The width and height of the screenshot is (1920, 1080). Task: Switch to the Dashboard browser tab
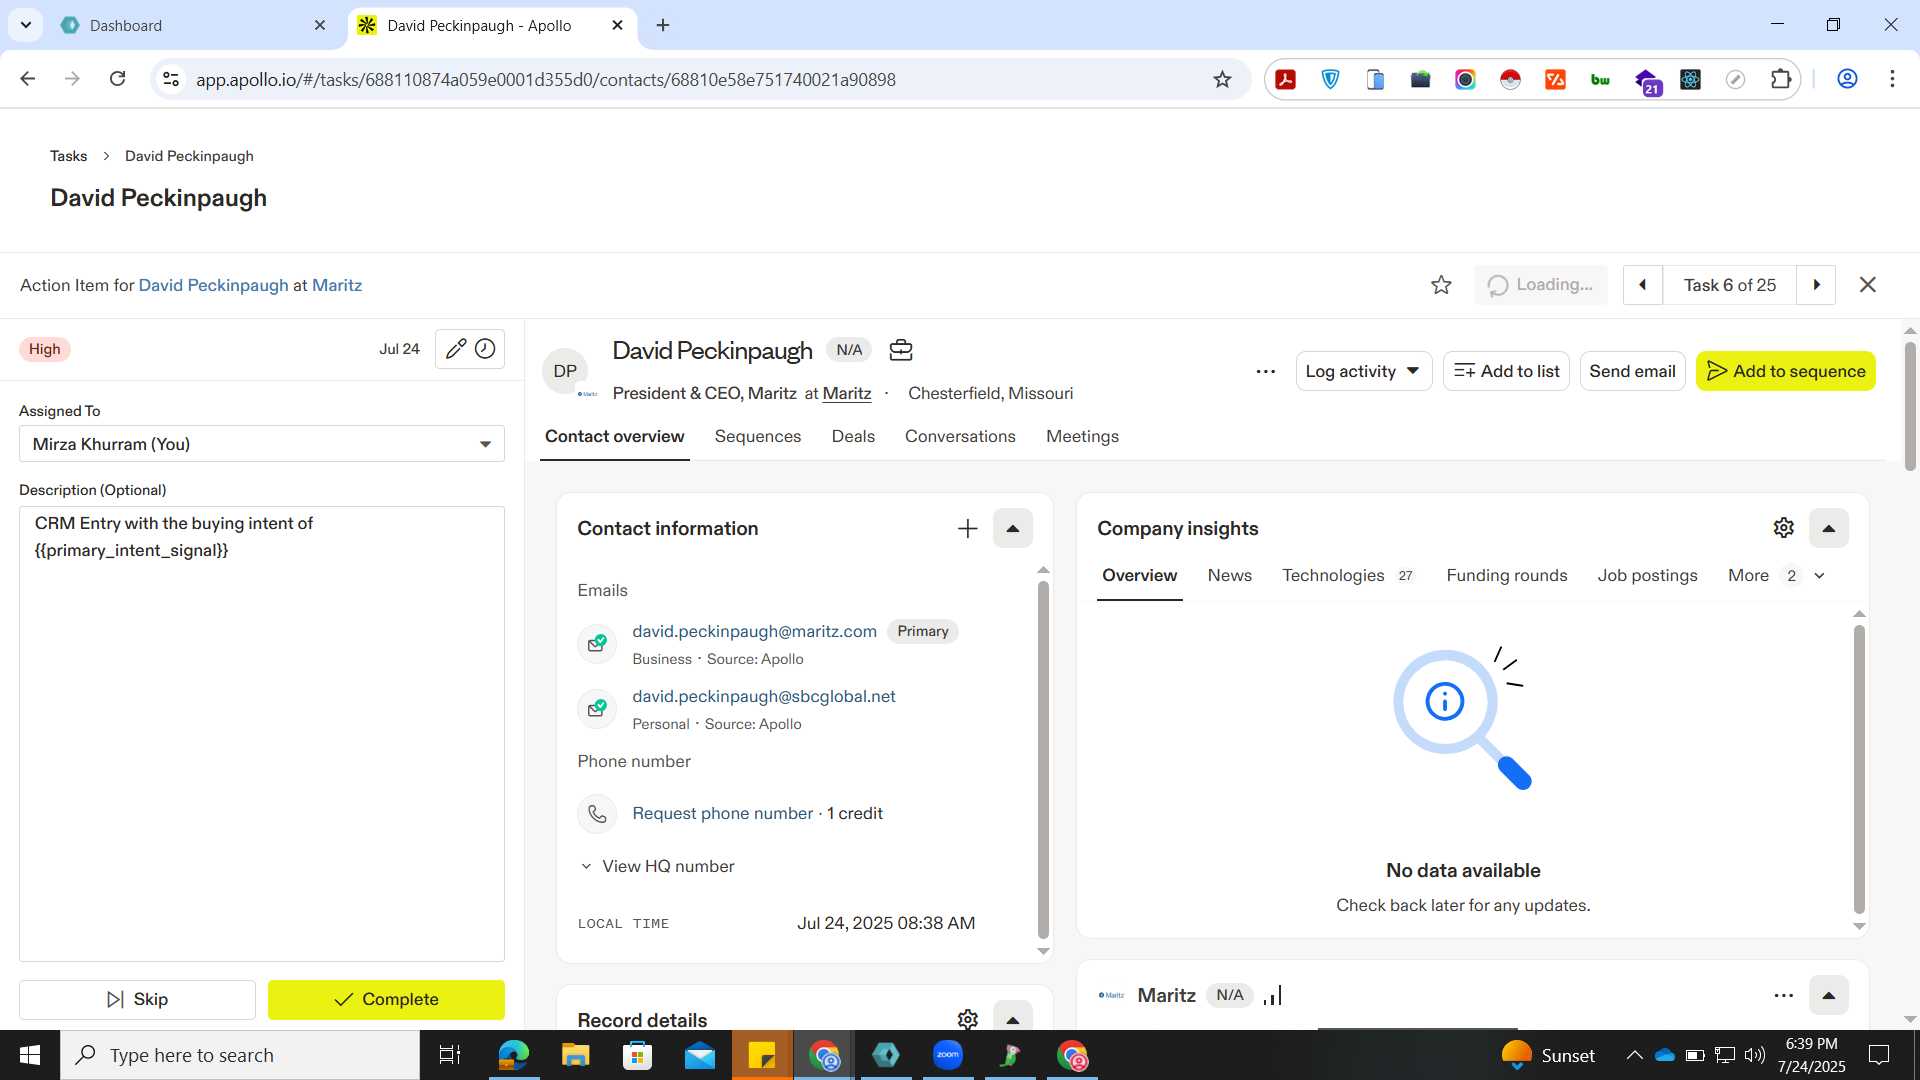195,25
